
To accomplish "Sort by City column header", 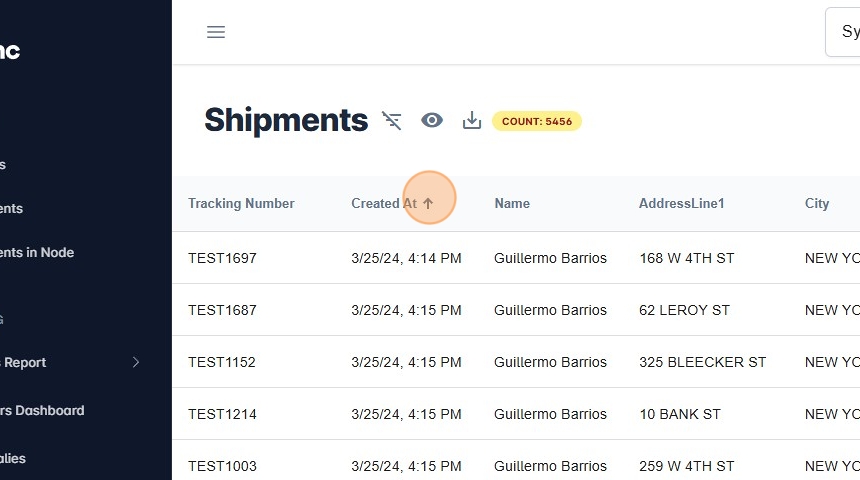I will coord(817,203).
